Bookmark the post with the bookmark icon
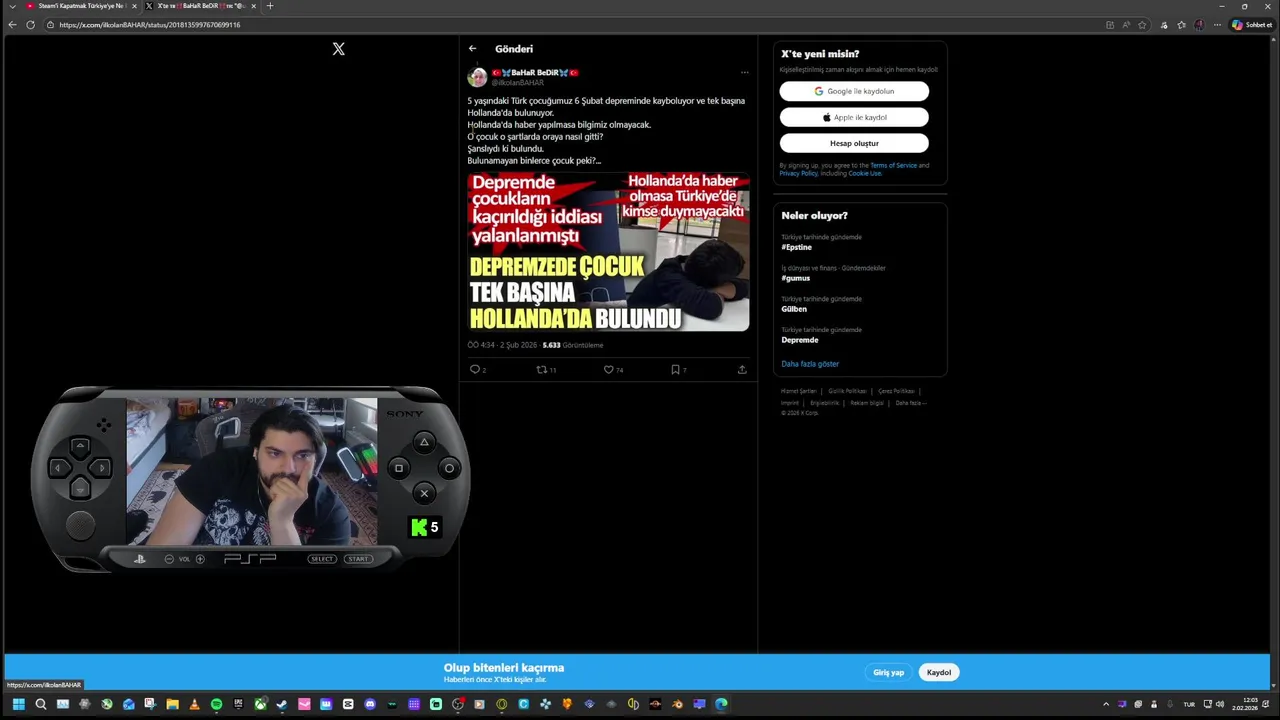This screenshot has height=720, width=1280. [x=675, y=369]
